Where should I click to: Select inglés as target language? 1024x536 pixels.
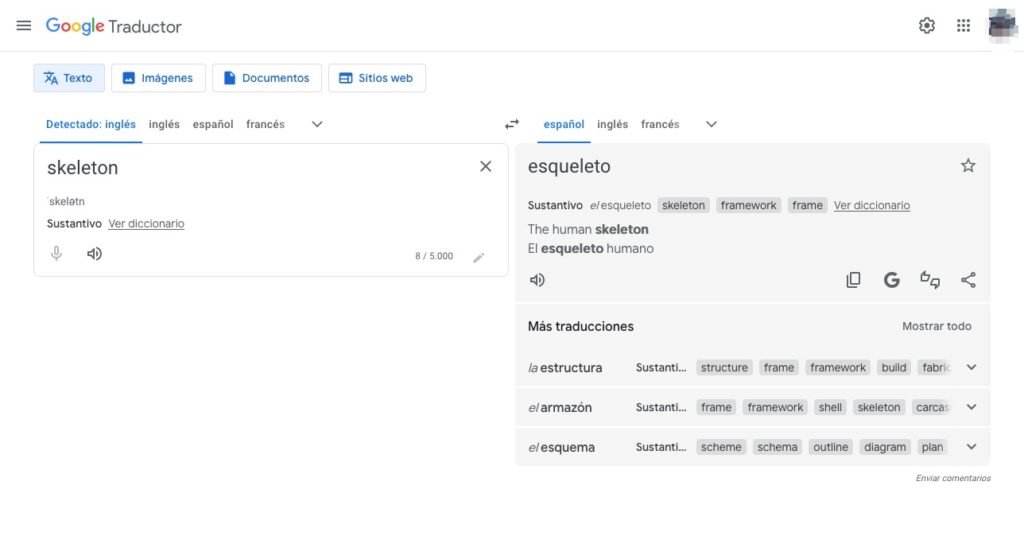[613, 124]
